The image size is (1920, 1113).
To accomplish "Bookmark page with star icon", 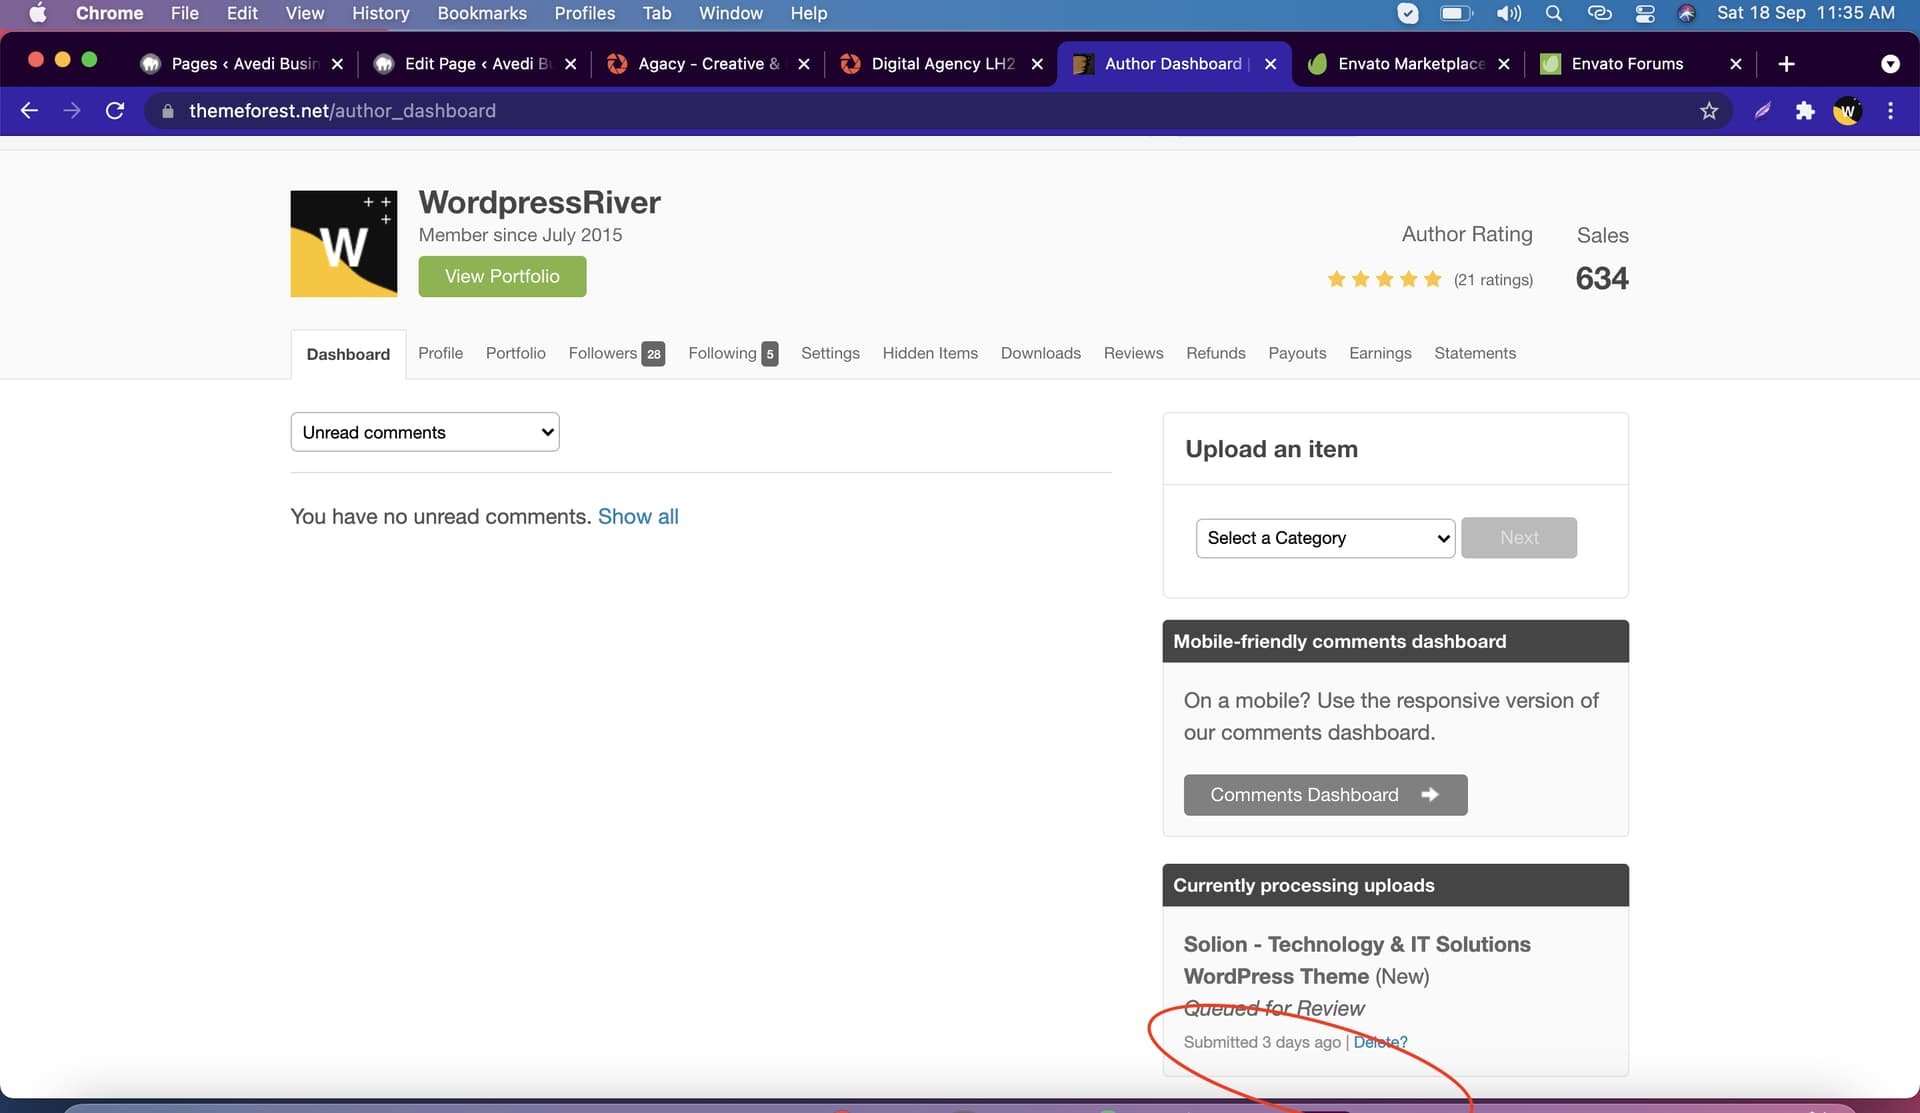I will [1708, 111].
